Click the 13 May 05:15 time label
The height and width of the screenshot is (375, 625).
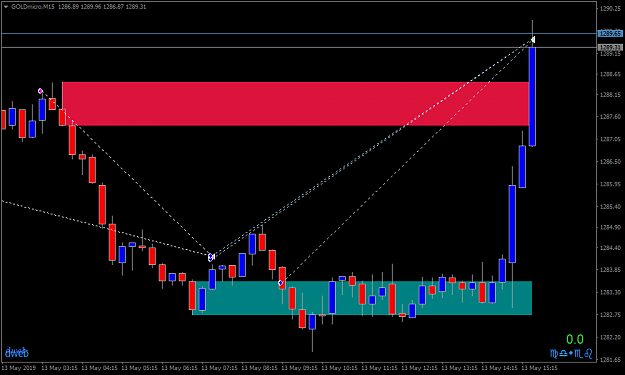[139, 368]
